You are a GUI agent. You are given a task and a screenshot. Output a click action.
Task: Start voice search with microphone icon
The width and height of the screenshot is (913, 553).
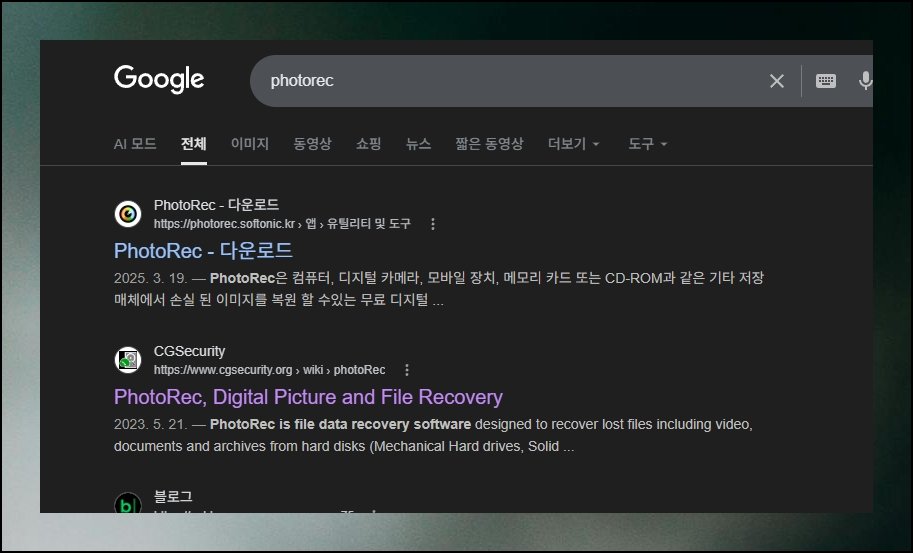click(x=866, y=81)
